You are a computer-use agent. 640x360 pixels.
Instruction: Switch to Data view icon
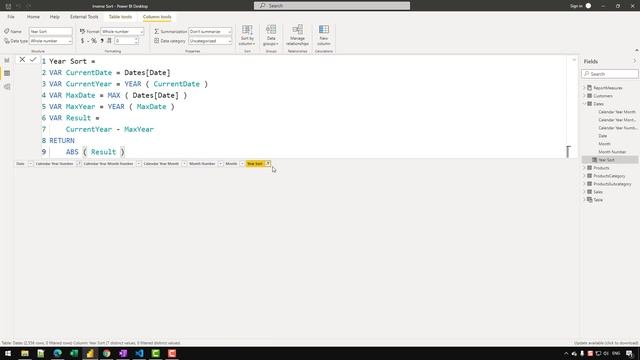[x=7, y=73]
